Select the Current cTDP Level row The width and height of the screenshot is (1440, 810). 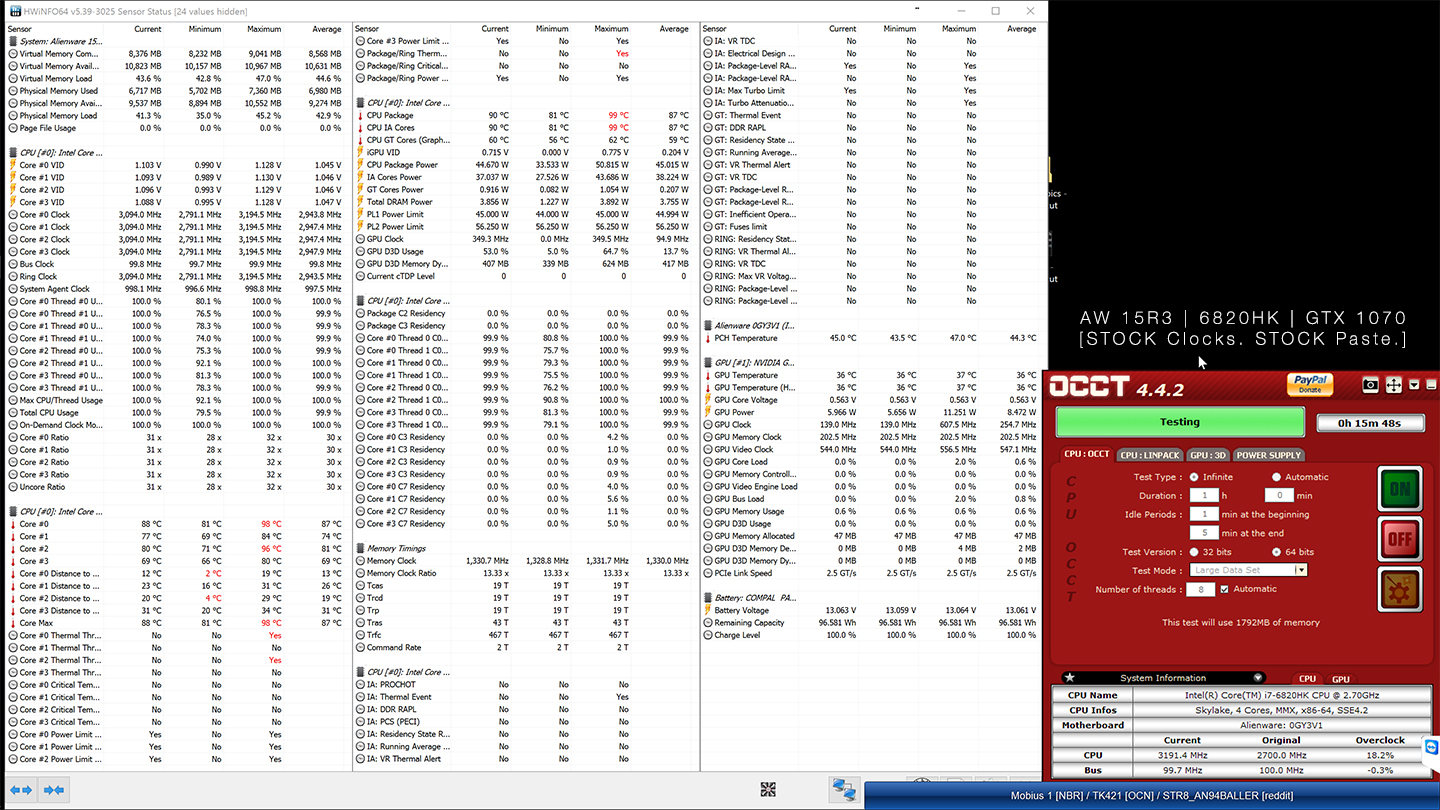(x=524, y=276)
